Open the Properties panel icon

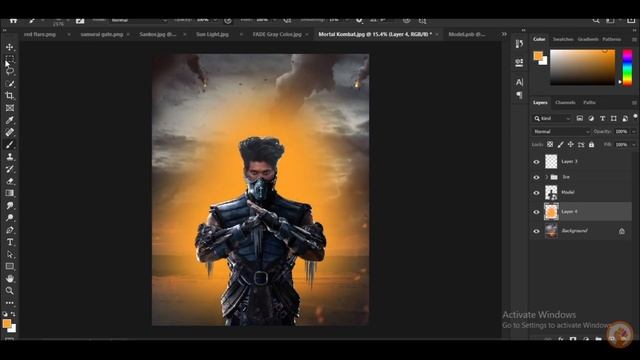click(x=519, y=62)
